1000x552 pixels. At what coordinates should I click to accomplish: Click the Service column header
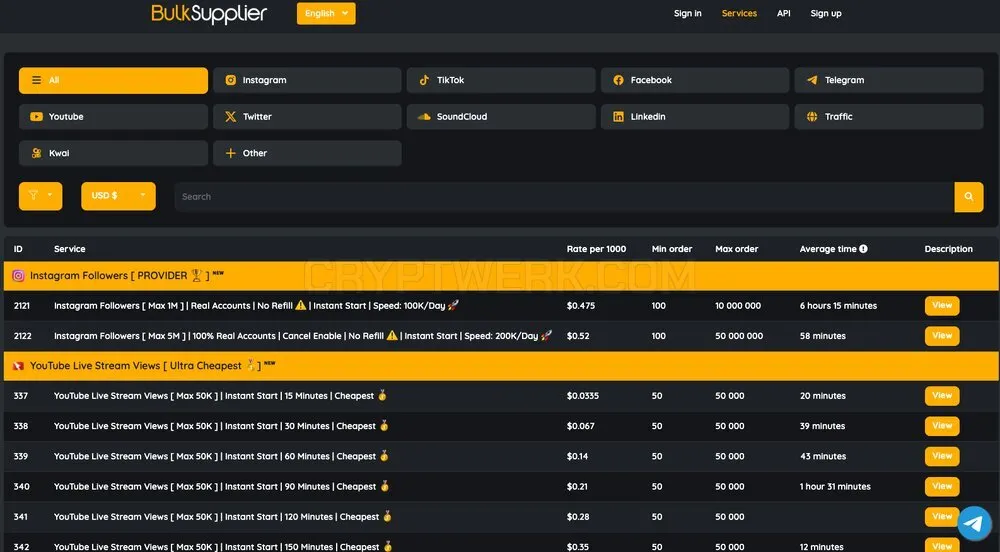coord(70,249)
